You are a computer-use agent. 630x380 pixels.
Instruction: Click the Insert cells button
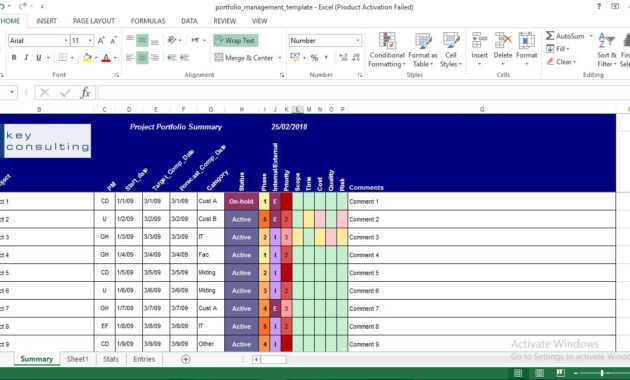[x=479, y=49]
